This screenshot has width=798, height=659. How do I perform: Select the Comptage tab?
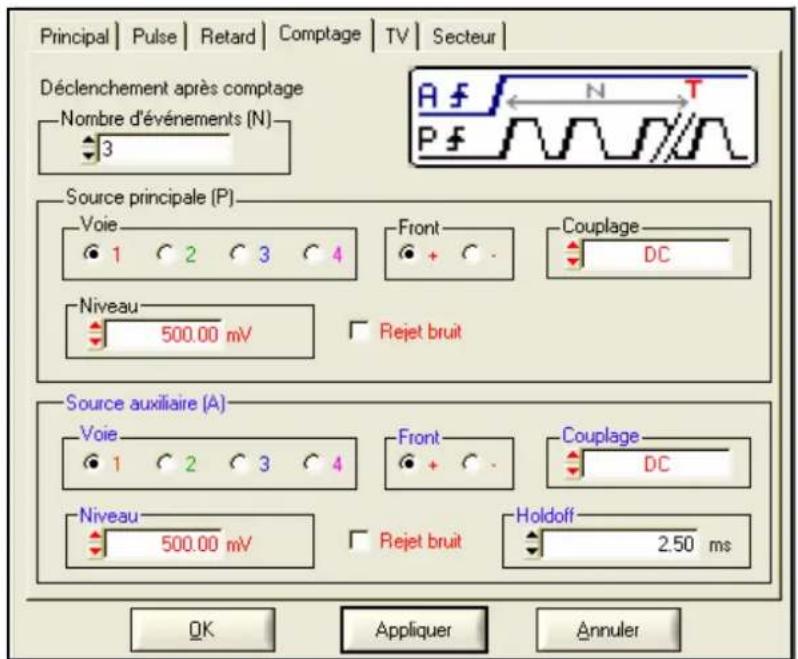click(320, 35)
